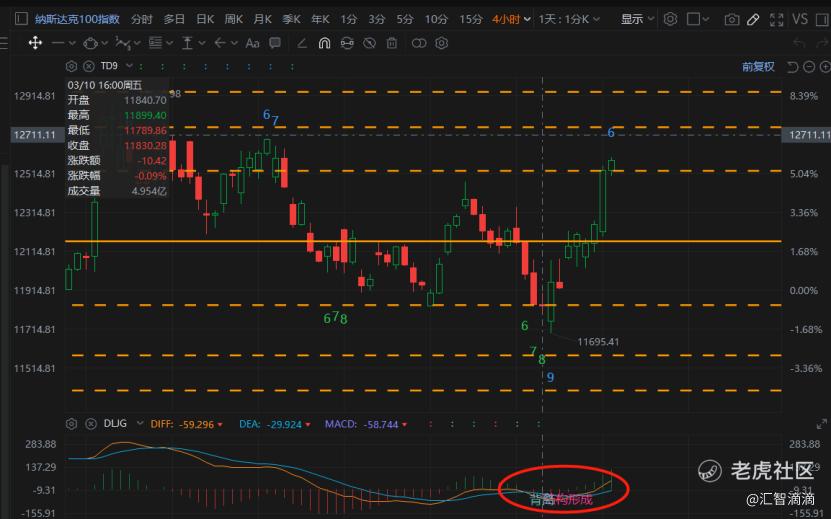Select the line drawing tool
The height and width of the screenshot is (519, 831).
pos(58,43)
